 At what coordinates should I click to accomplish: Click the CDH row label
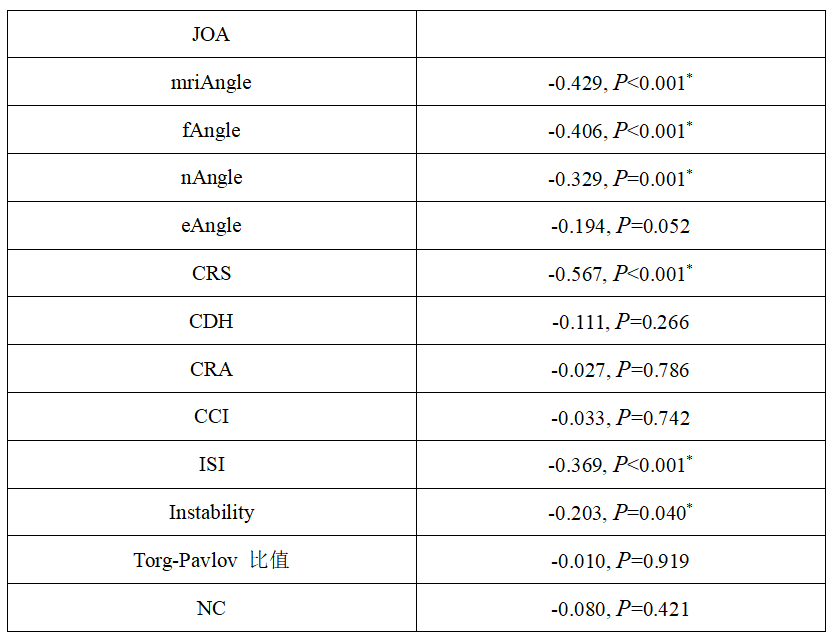point(211,322)
